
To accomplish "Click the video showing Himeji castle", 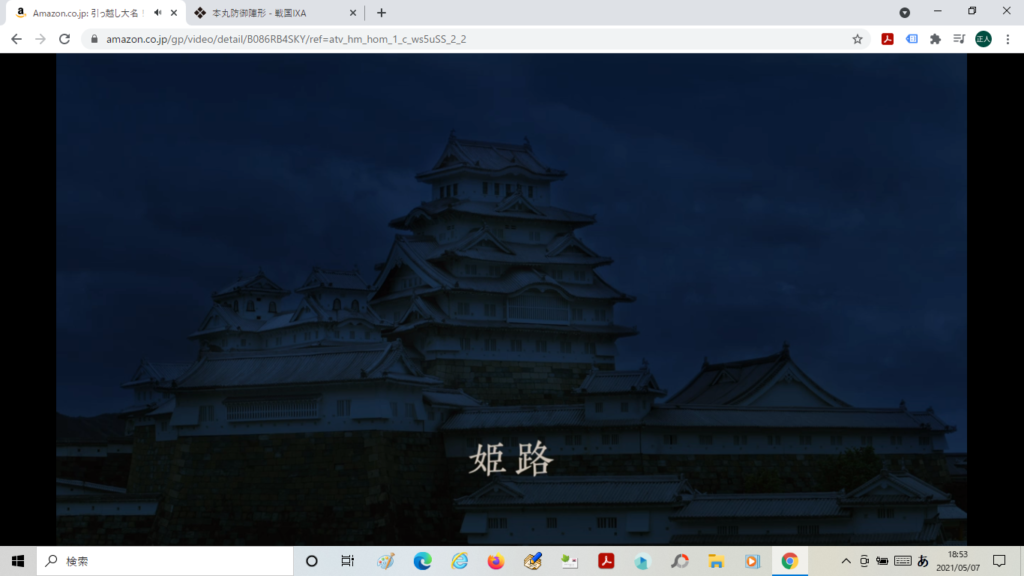I will click(511, 298).
